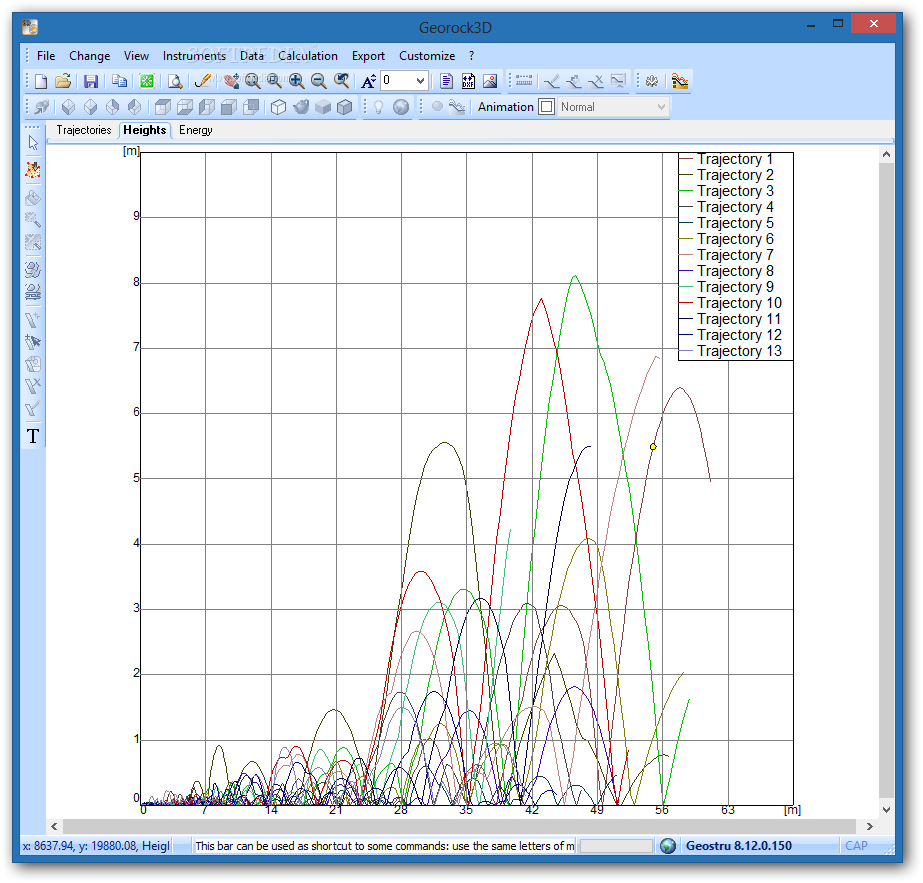Select the T text tool
This screenshot has width=923, height=883.
click(33, 436)
